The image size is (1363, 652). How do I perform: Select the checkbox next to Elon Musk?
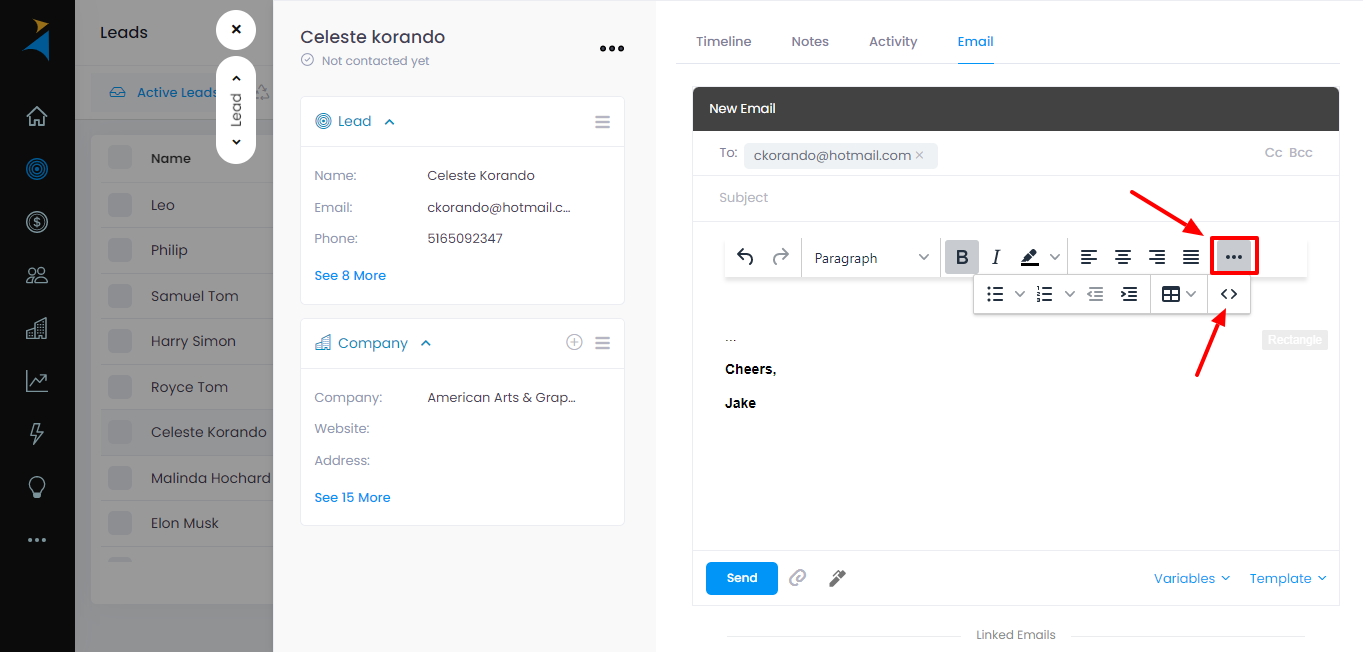coord(119,523)
